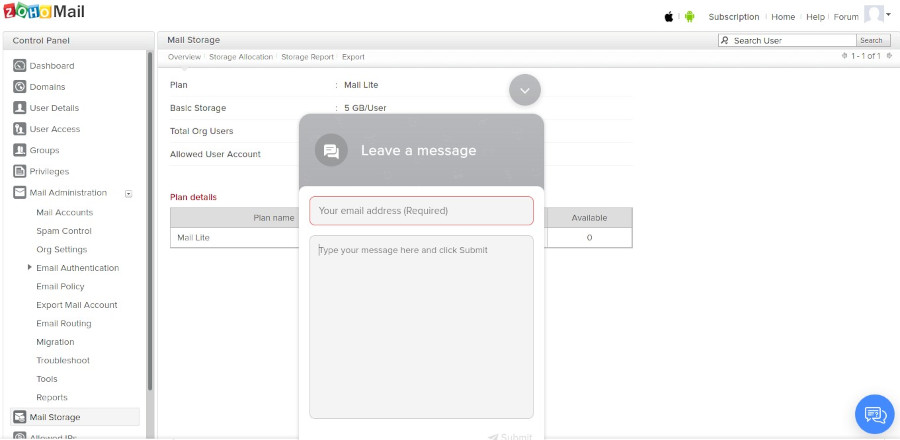
Task: Click the Zoho Mail logo
Action: (44, 11)
